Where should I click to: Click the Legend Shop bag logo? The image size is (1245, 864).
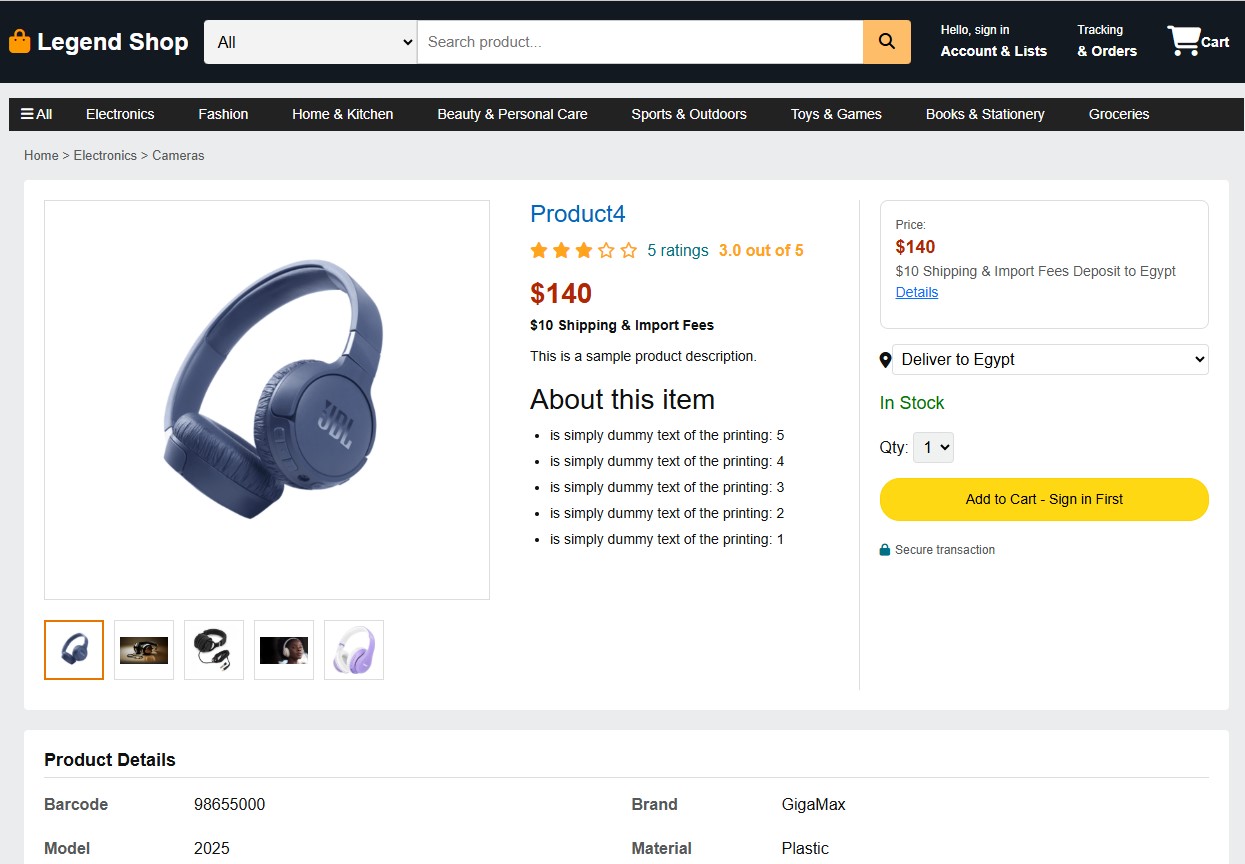tap(19, 42)
